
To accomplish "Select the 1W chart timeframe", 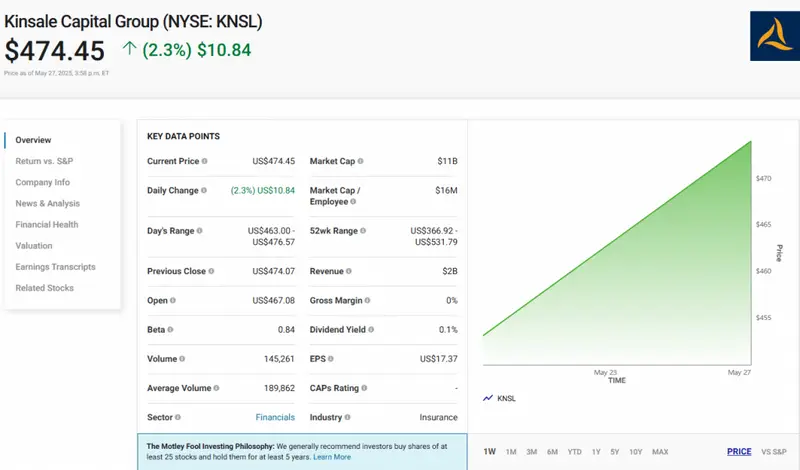I will click(489, 452).
